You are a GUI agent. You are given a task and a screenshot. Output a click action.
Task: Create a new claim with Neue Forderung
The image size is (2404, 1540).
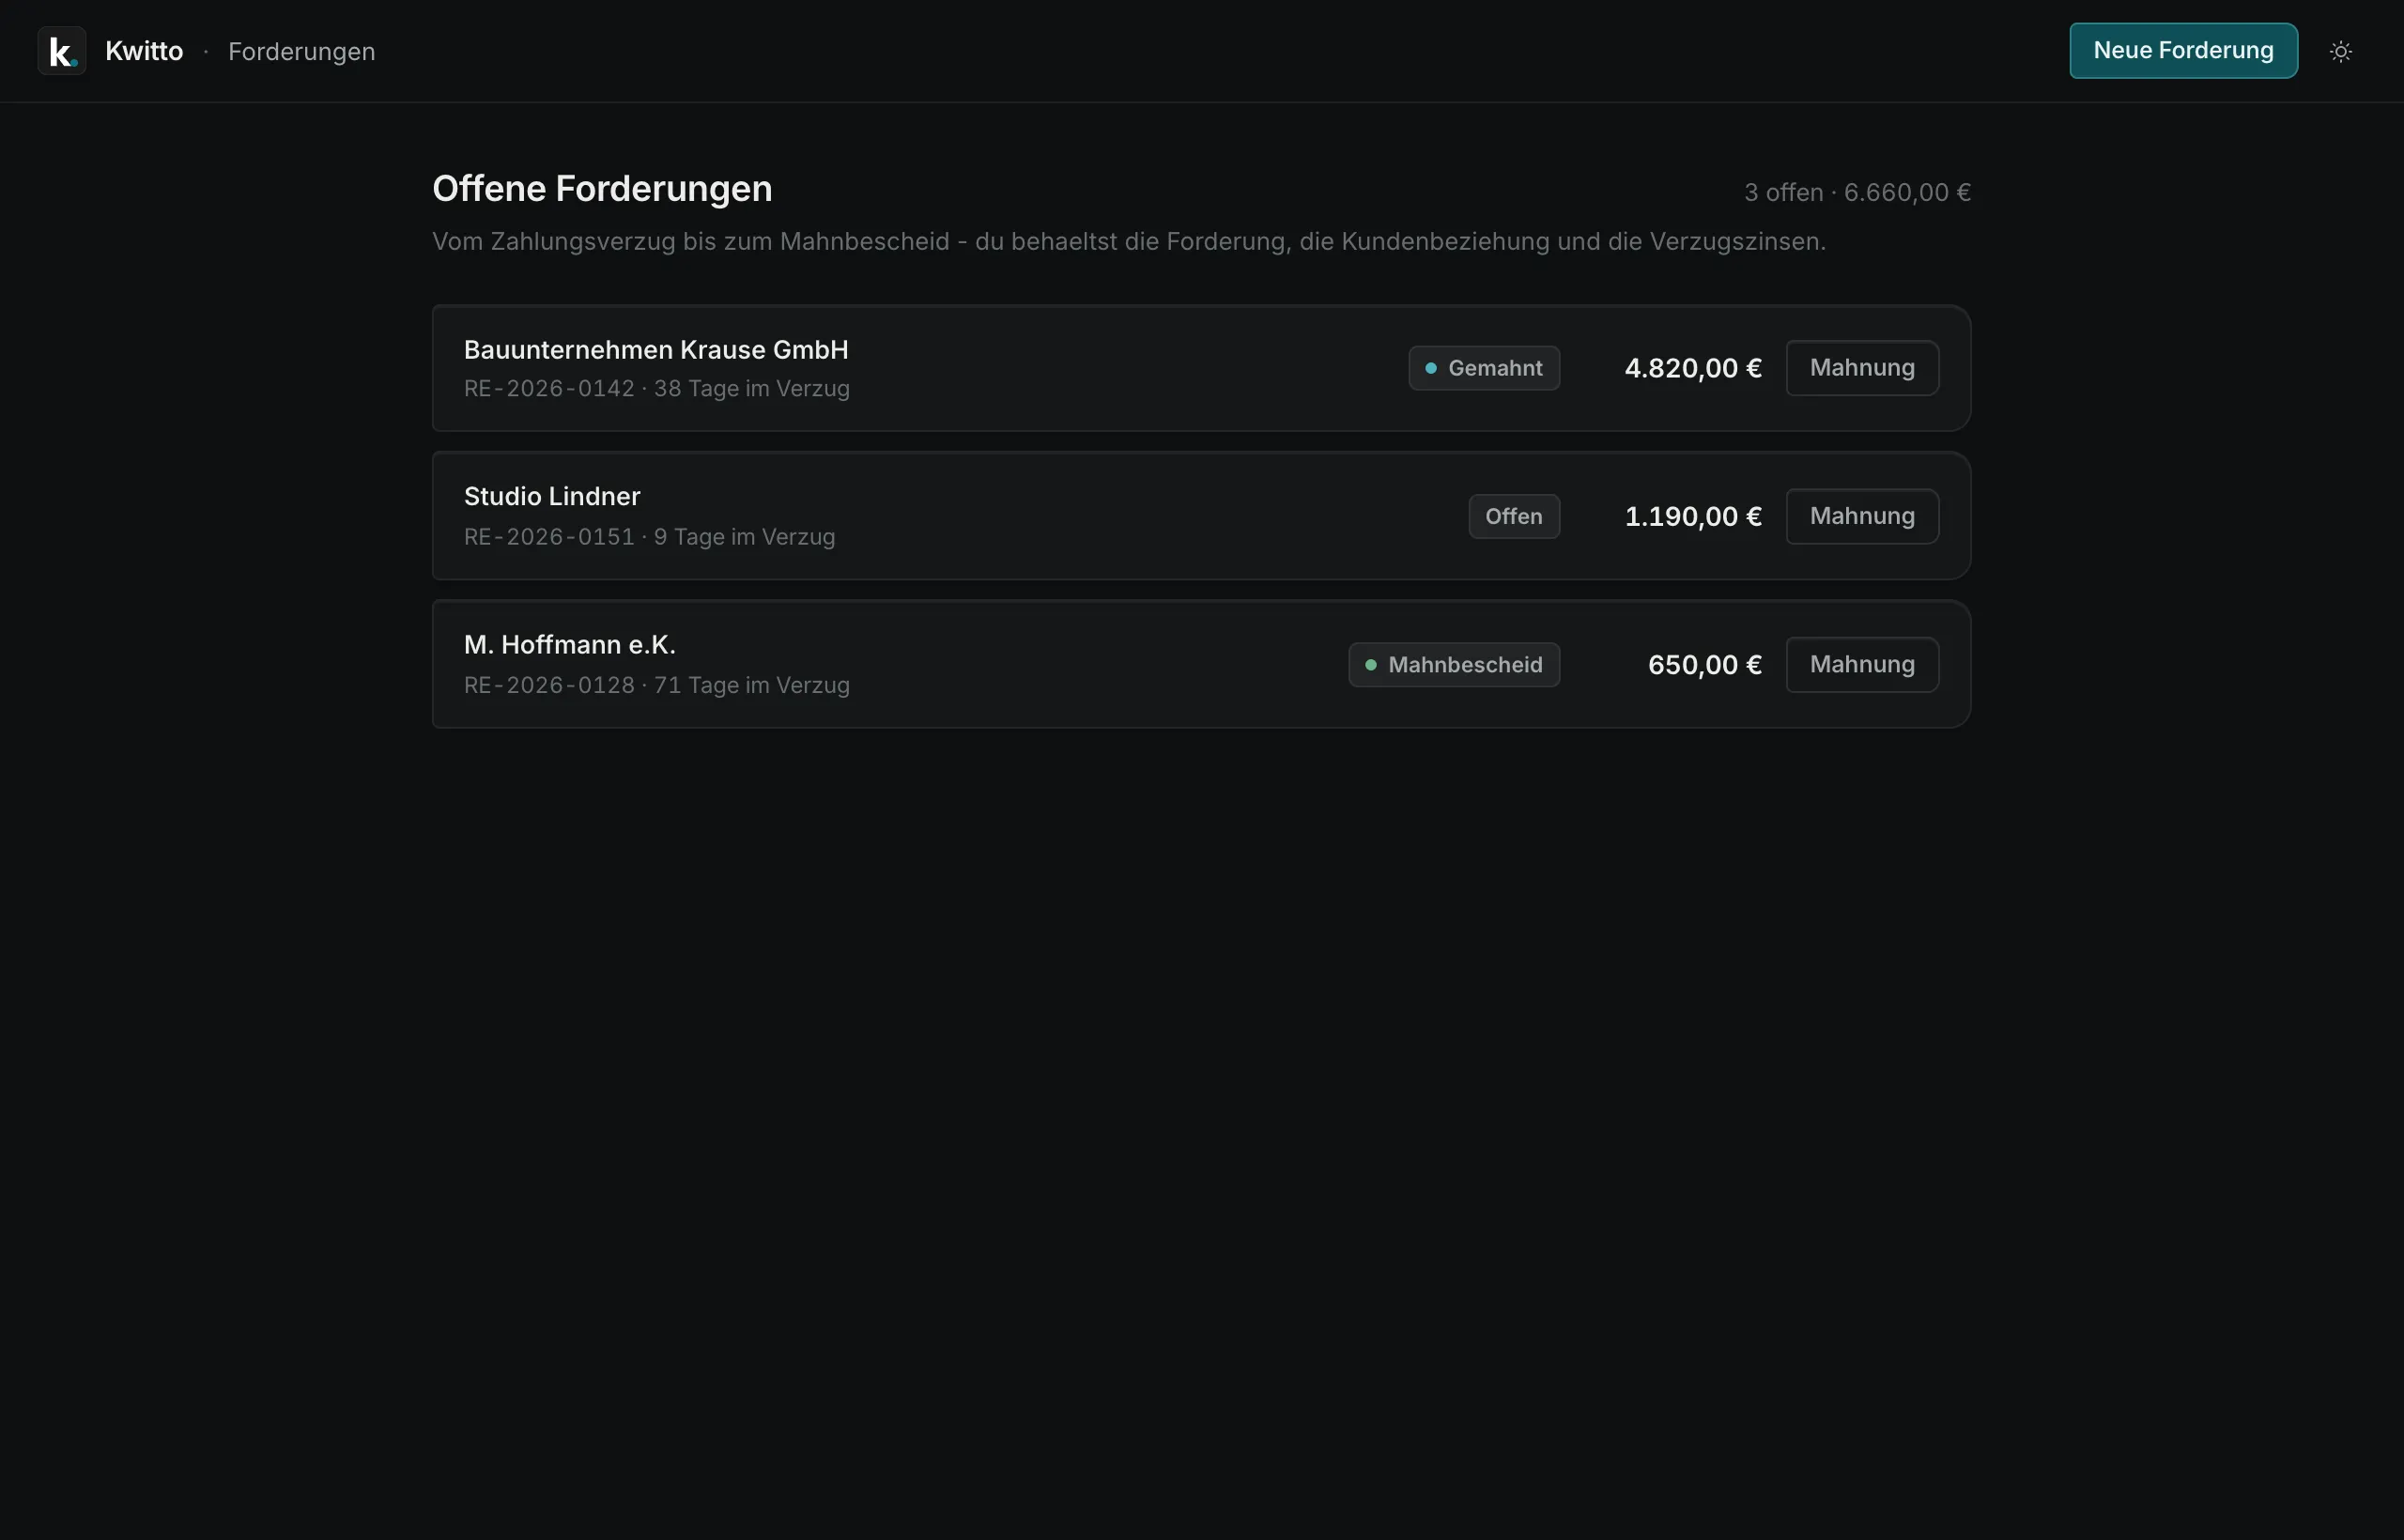point(2183,51)
